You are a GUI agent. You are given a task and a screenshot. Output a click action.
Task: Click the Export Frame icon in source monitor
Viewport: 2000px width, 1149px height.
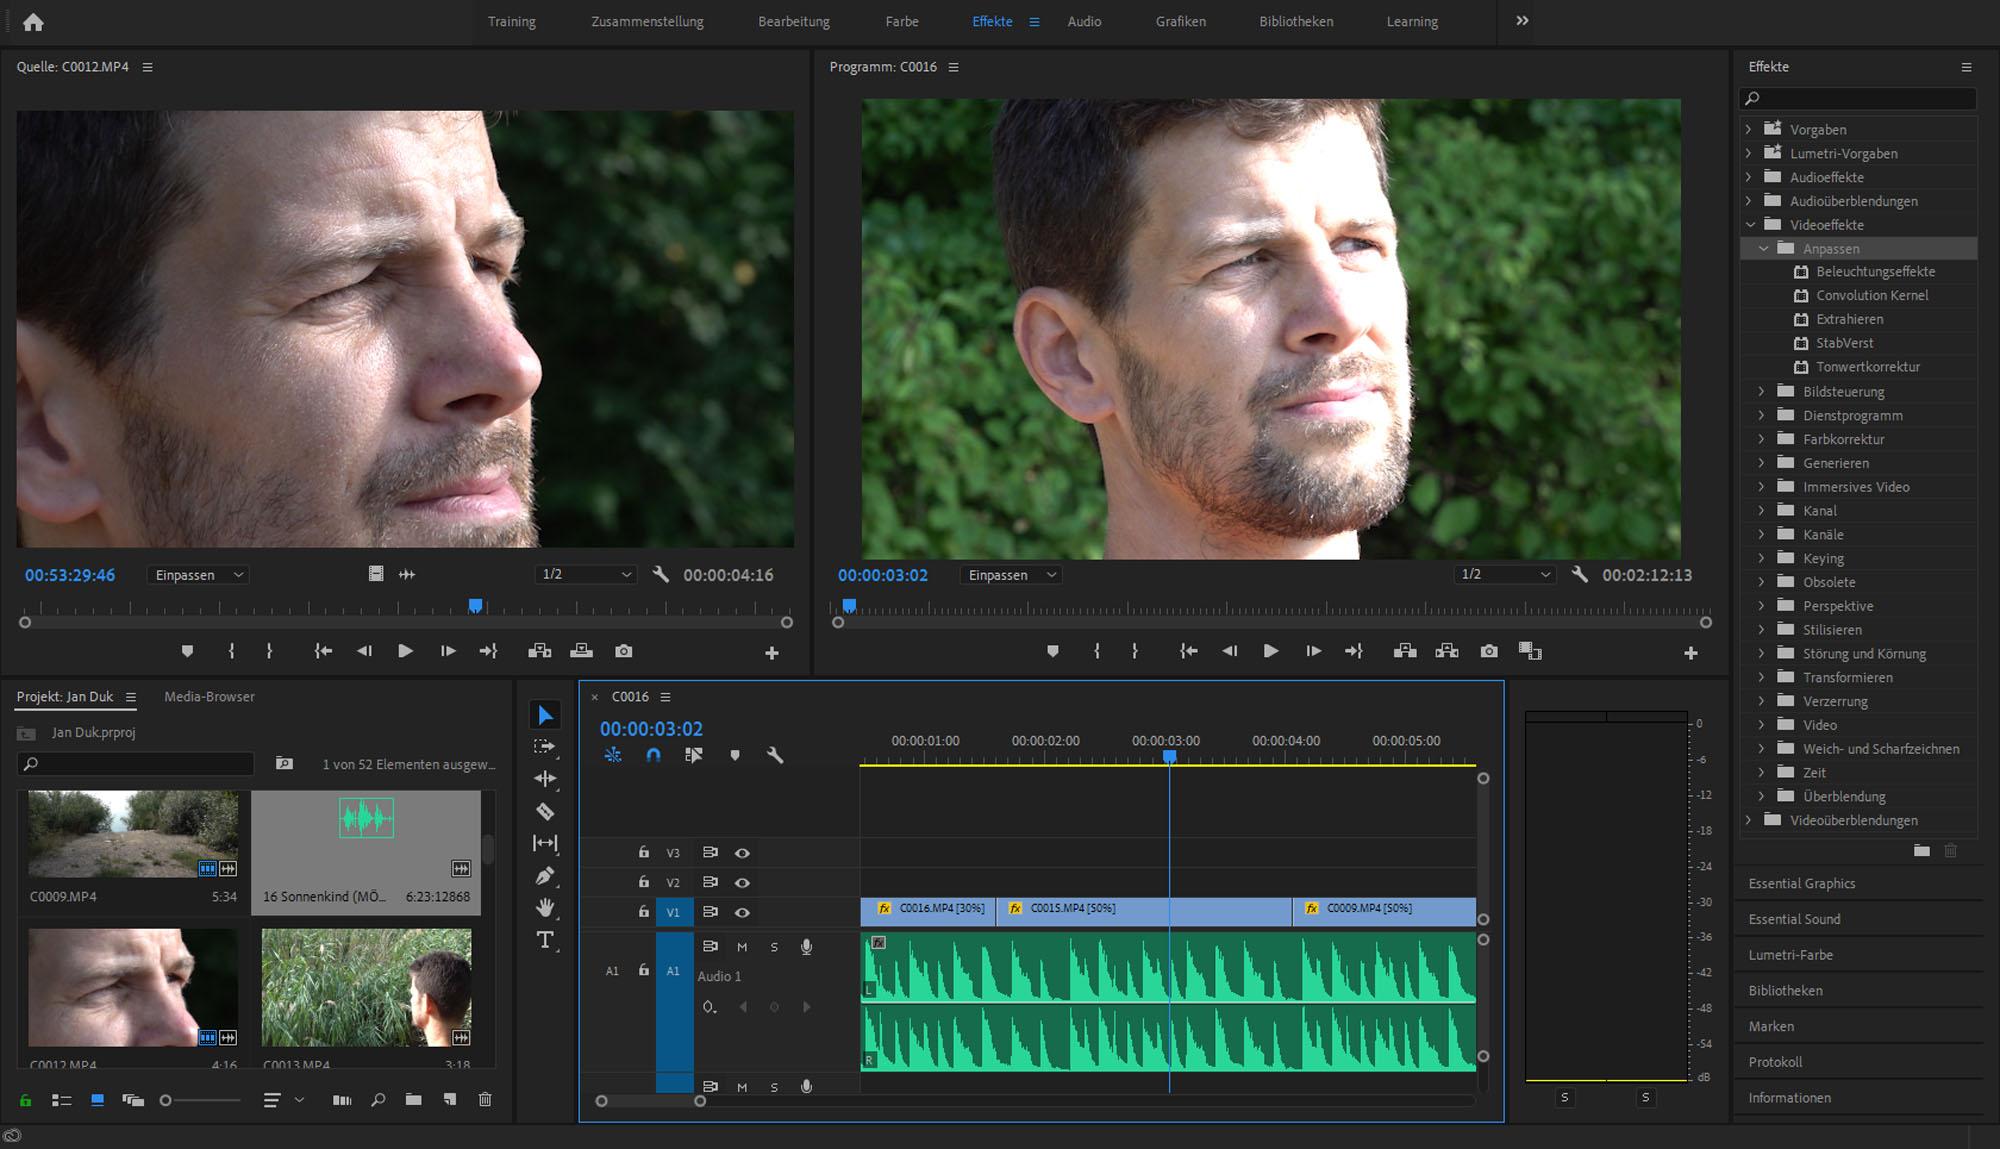(x=621, y=650)
